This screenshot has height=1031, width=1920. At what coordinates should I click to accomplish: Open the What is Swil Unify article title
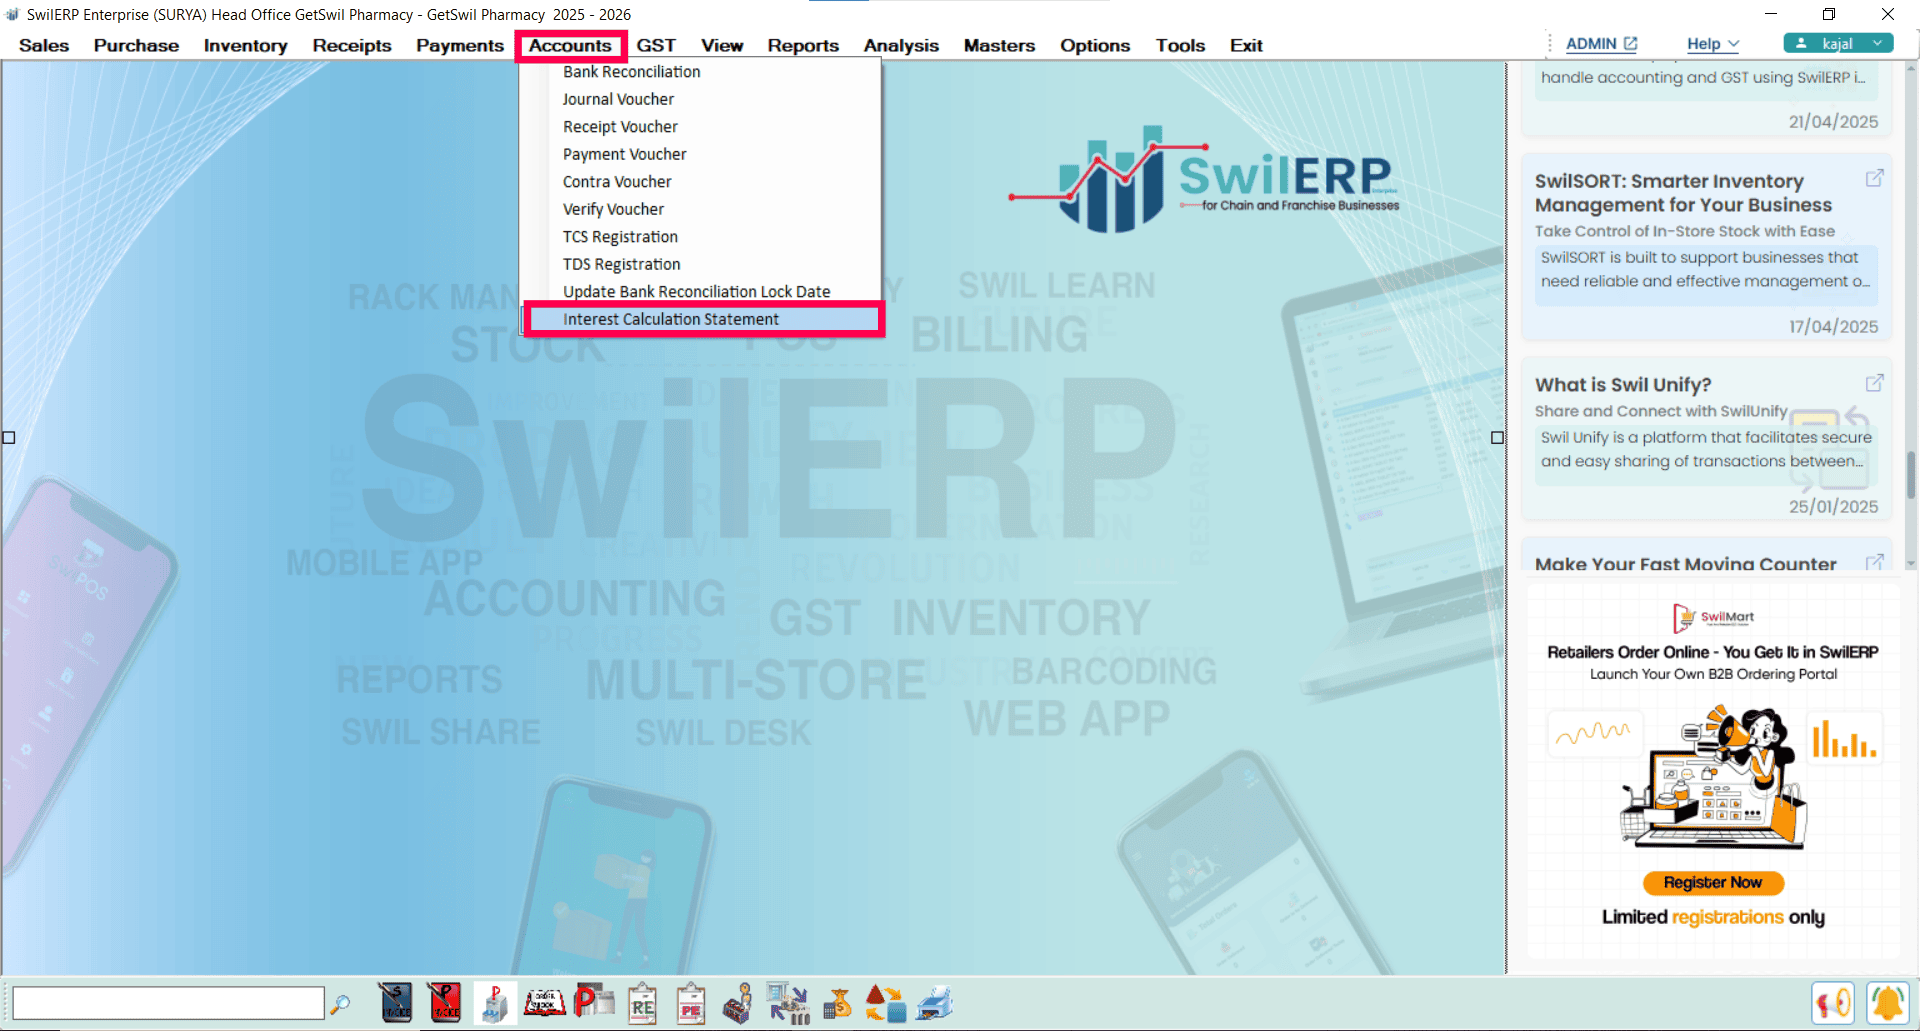1623,385
